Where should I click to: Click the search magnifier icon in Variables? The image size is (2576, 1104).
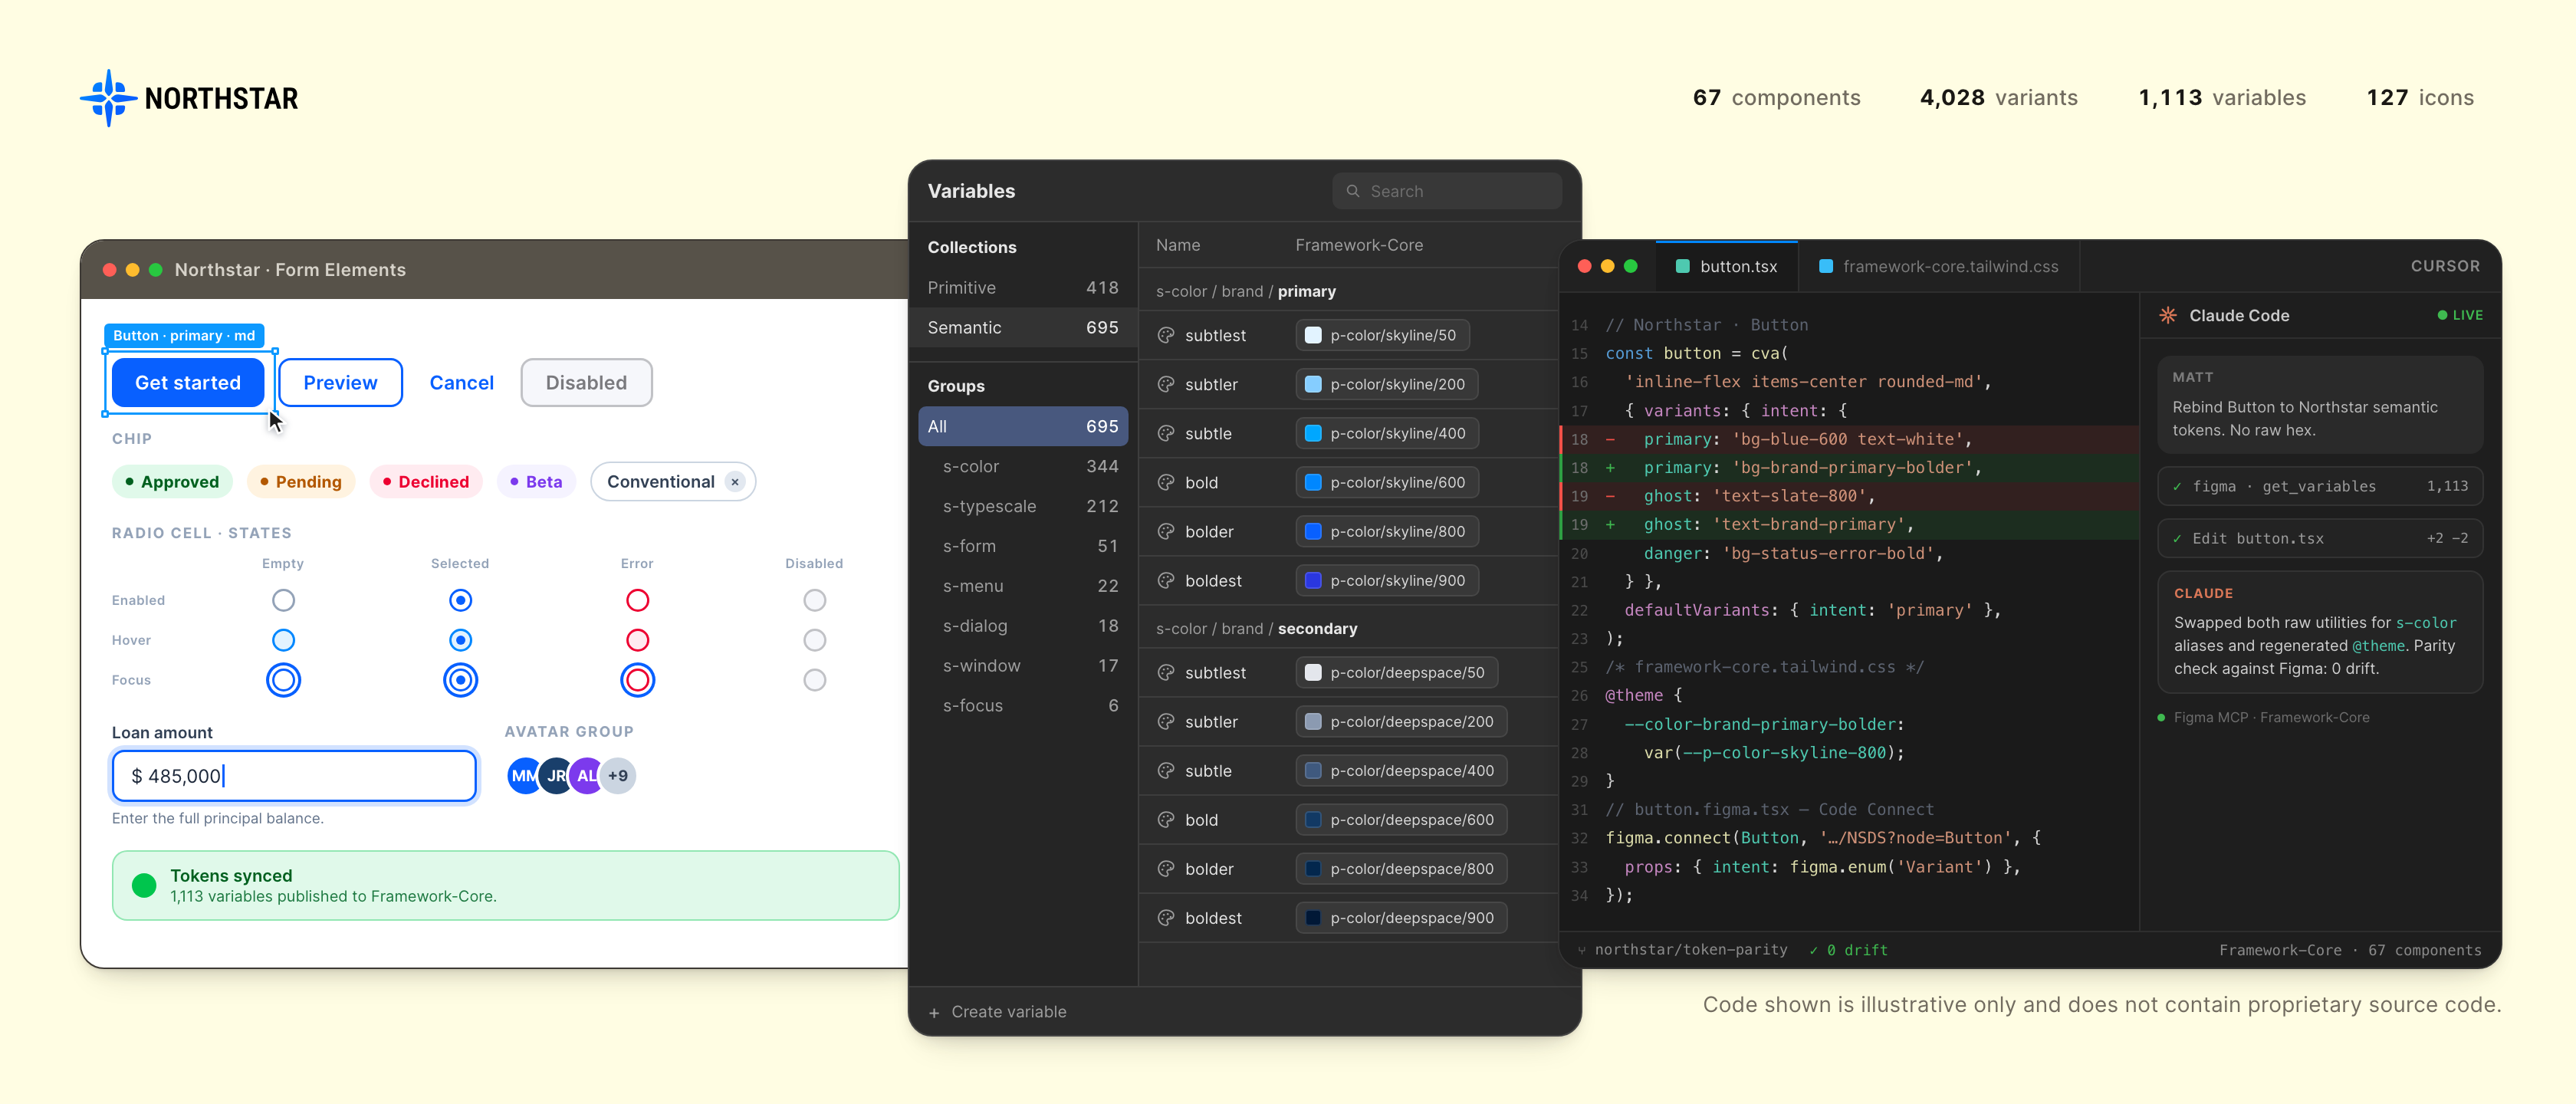[1353, 191]
